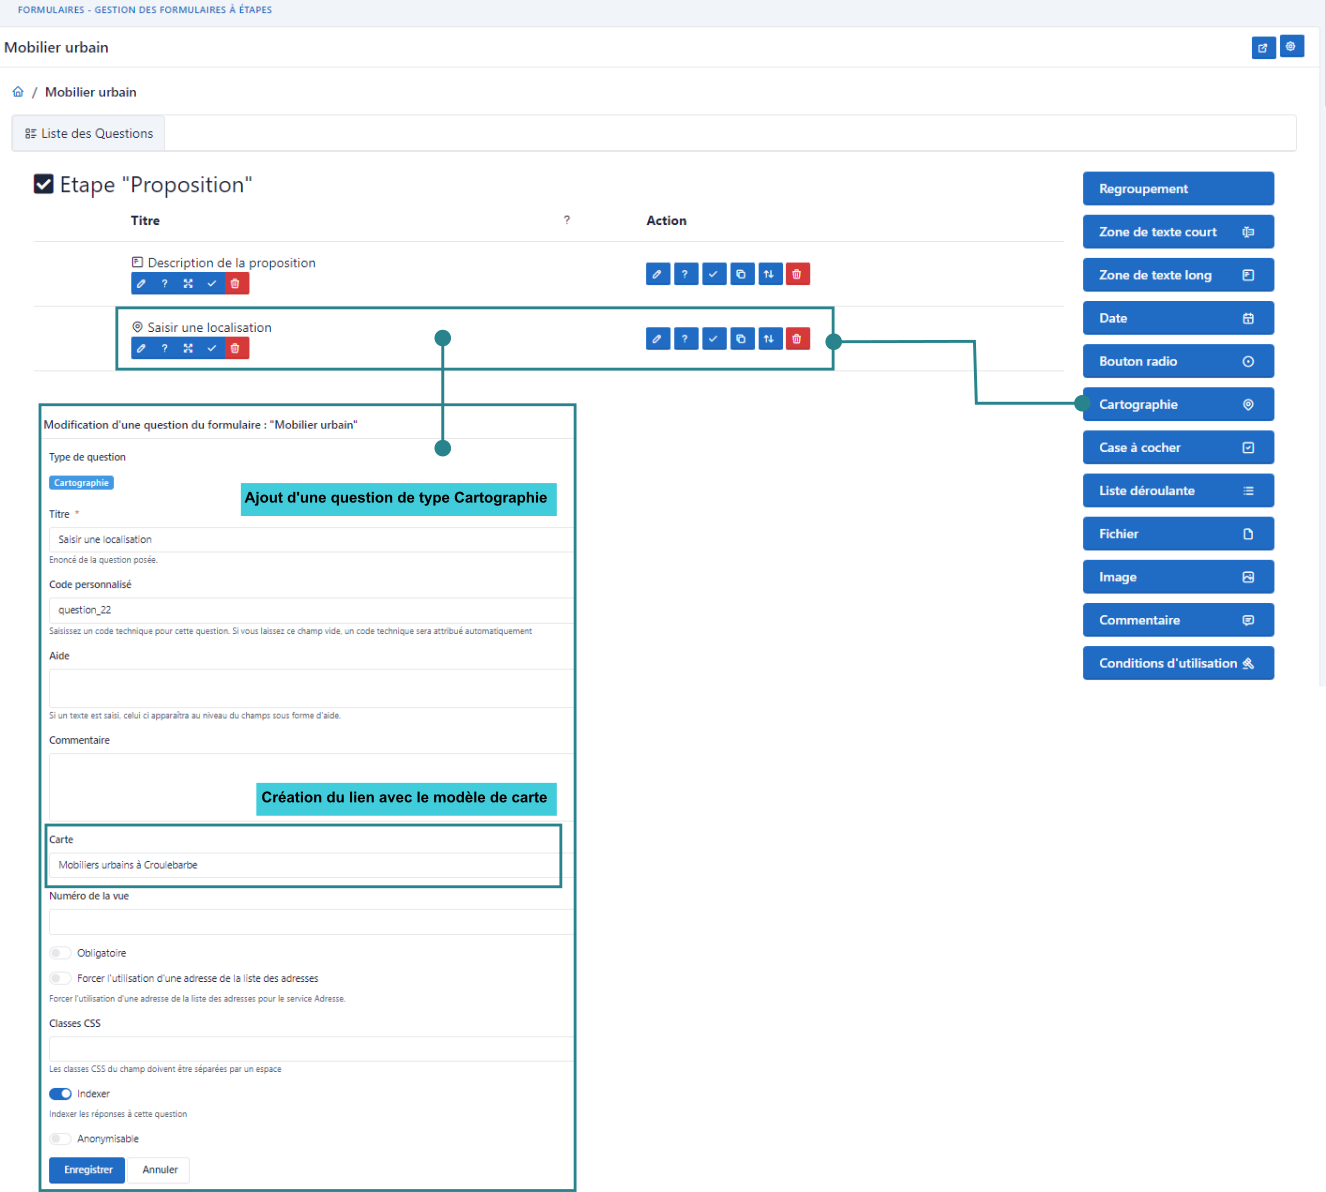Delete question using Action column trash, Description row
Screen dimensions: 1326x1192
[x=797, y=274]
